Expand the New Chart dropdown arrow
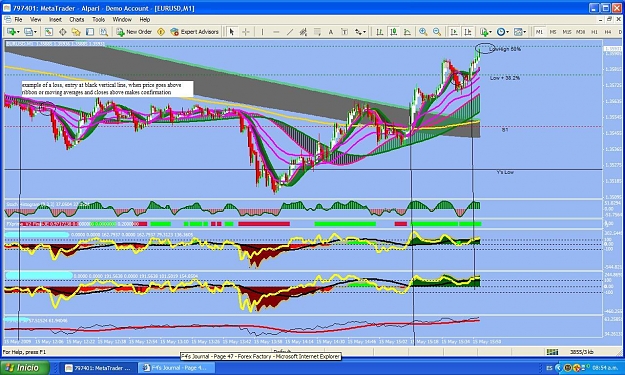This screenshot has width=625, height=375. pyautogui.click(x=18, y=32)
